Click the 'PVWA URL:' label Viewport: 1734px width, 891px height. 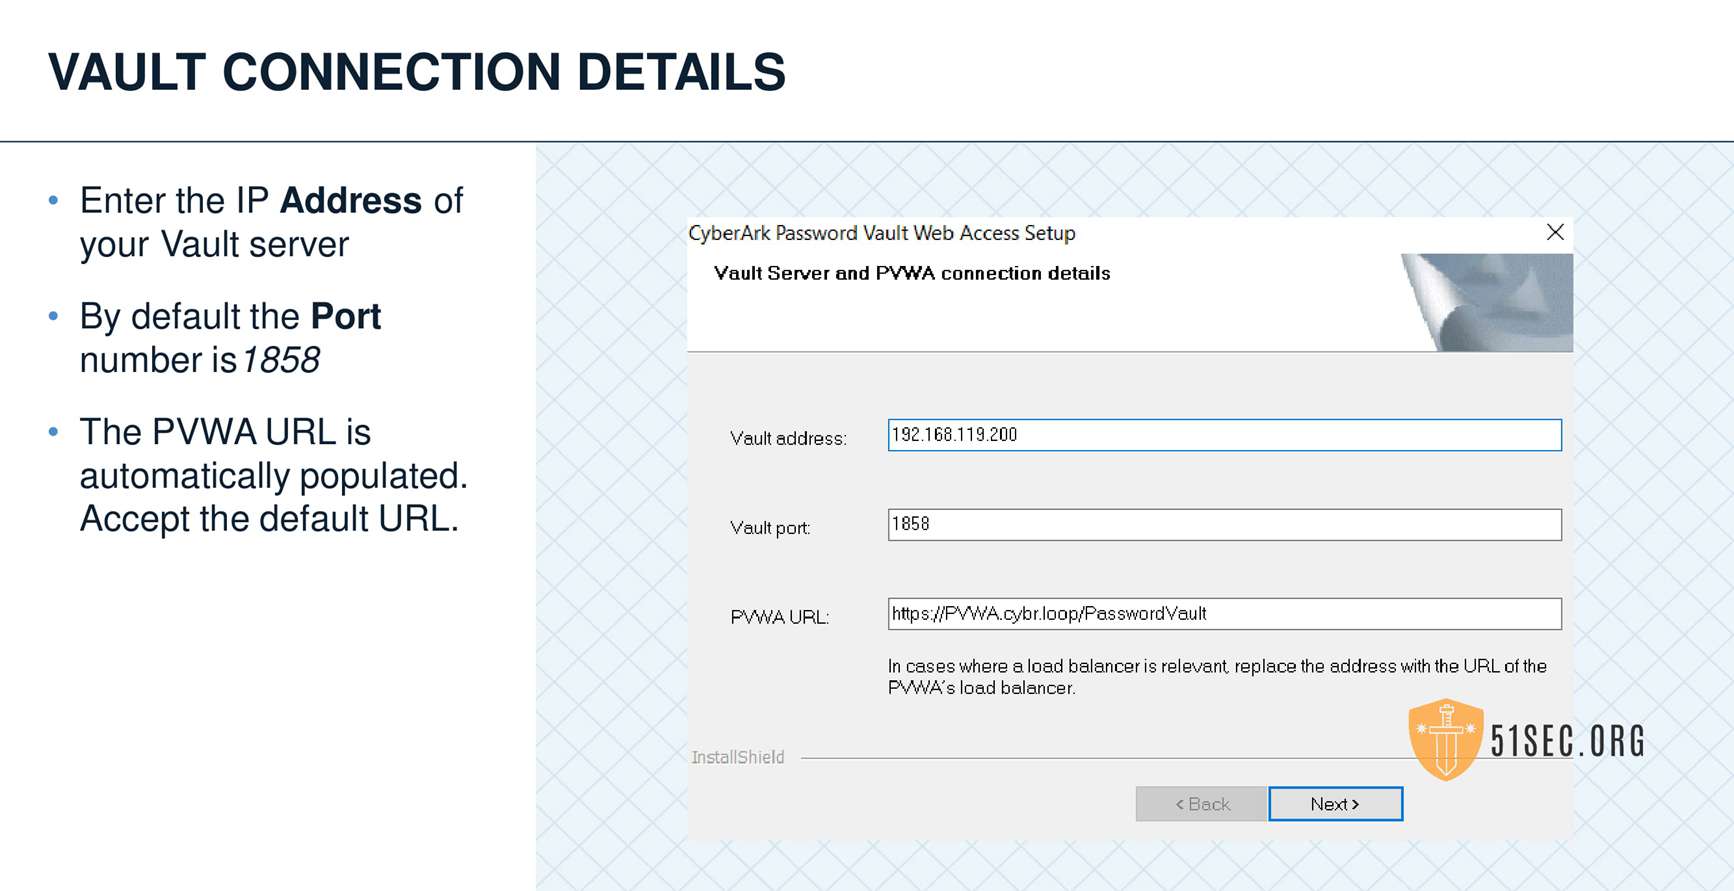point(780,617)
